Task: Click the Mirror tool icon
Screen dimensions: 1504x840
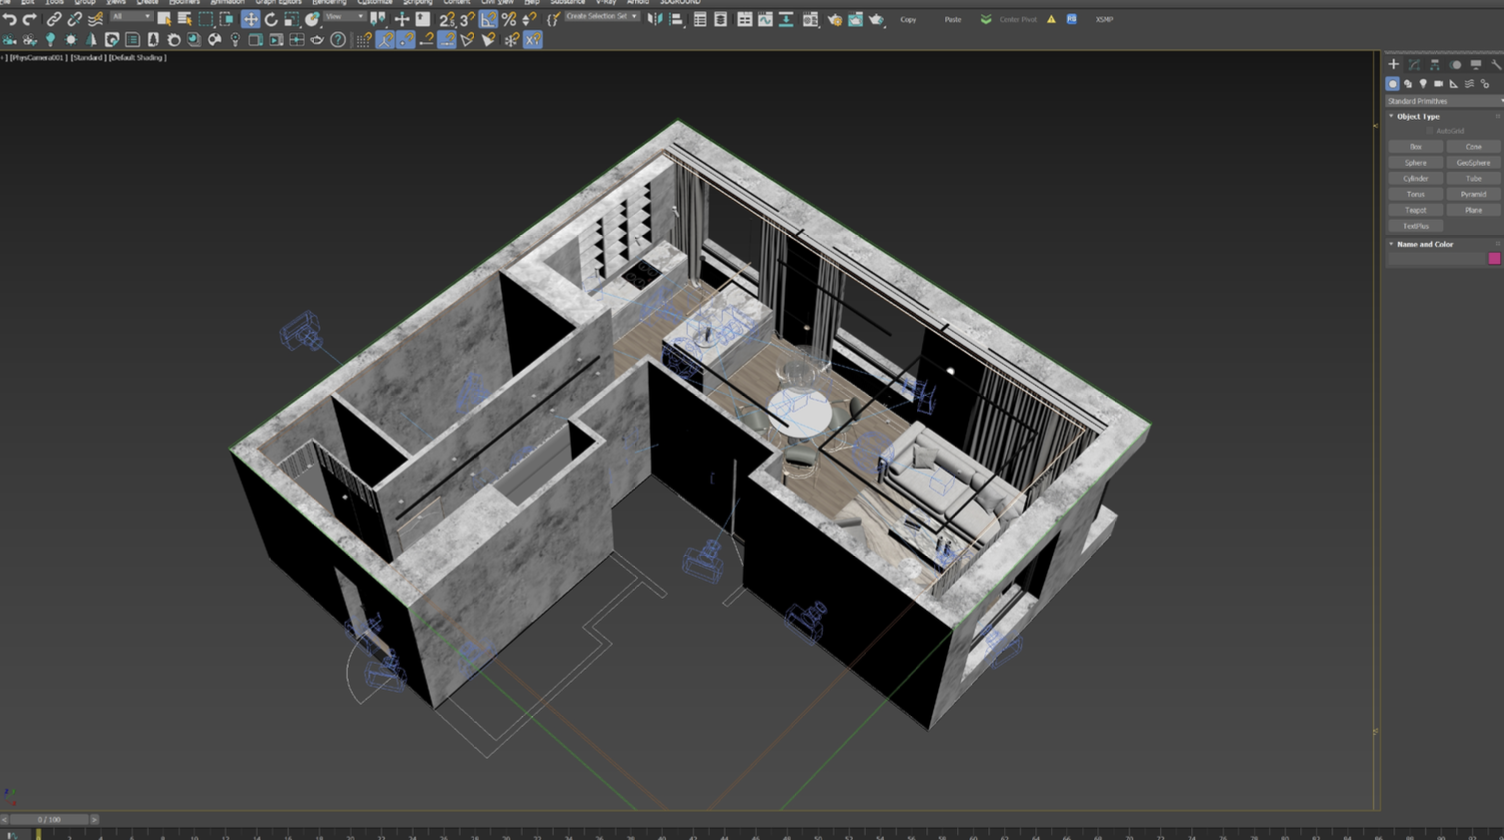Action: pos(655,19)
